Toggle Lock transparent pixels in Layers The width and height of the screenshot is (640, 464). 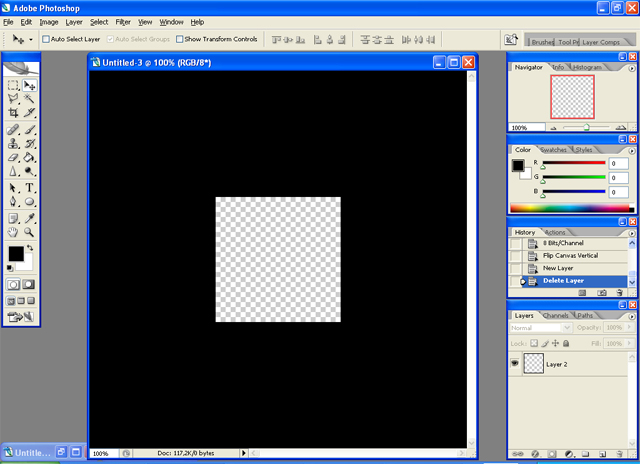point(534,343)
